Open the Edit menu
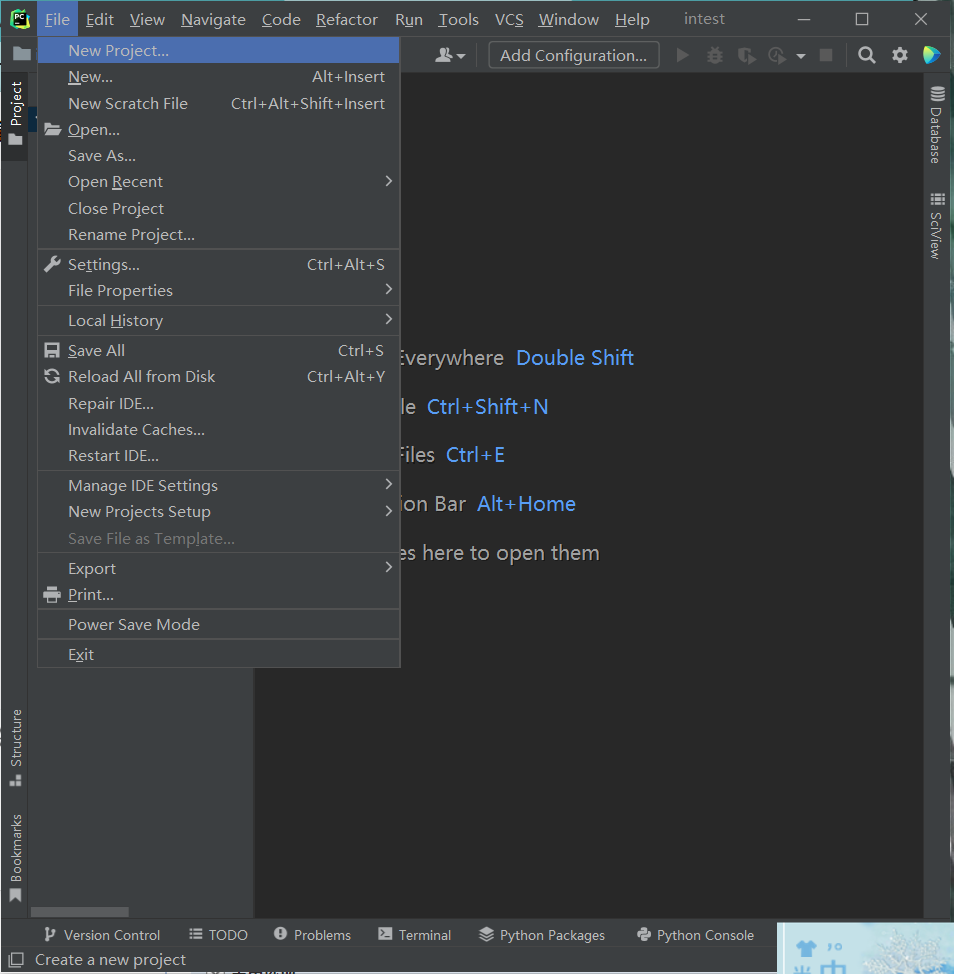The width and height of the screenshot is (954, 974). 99,19
